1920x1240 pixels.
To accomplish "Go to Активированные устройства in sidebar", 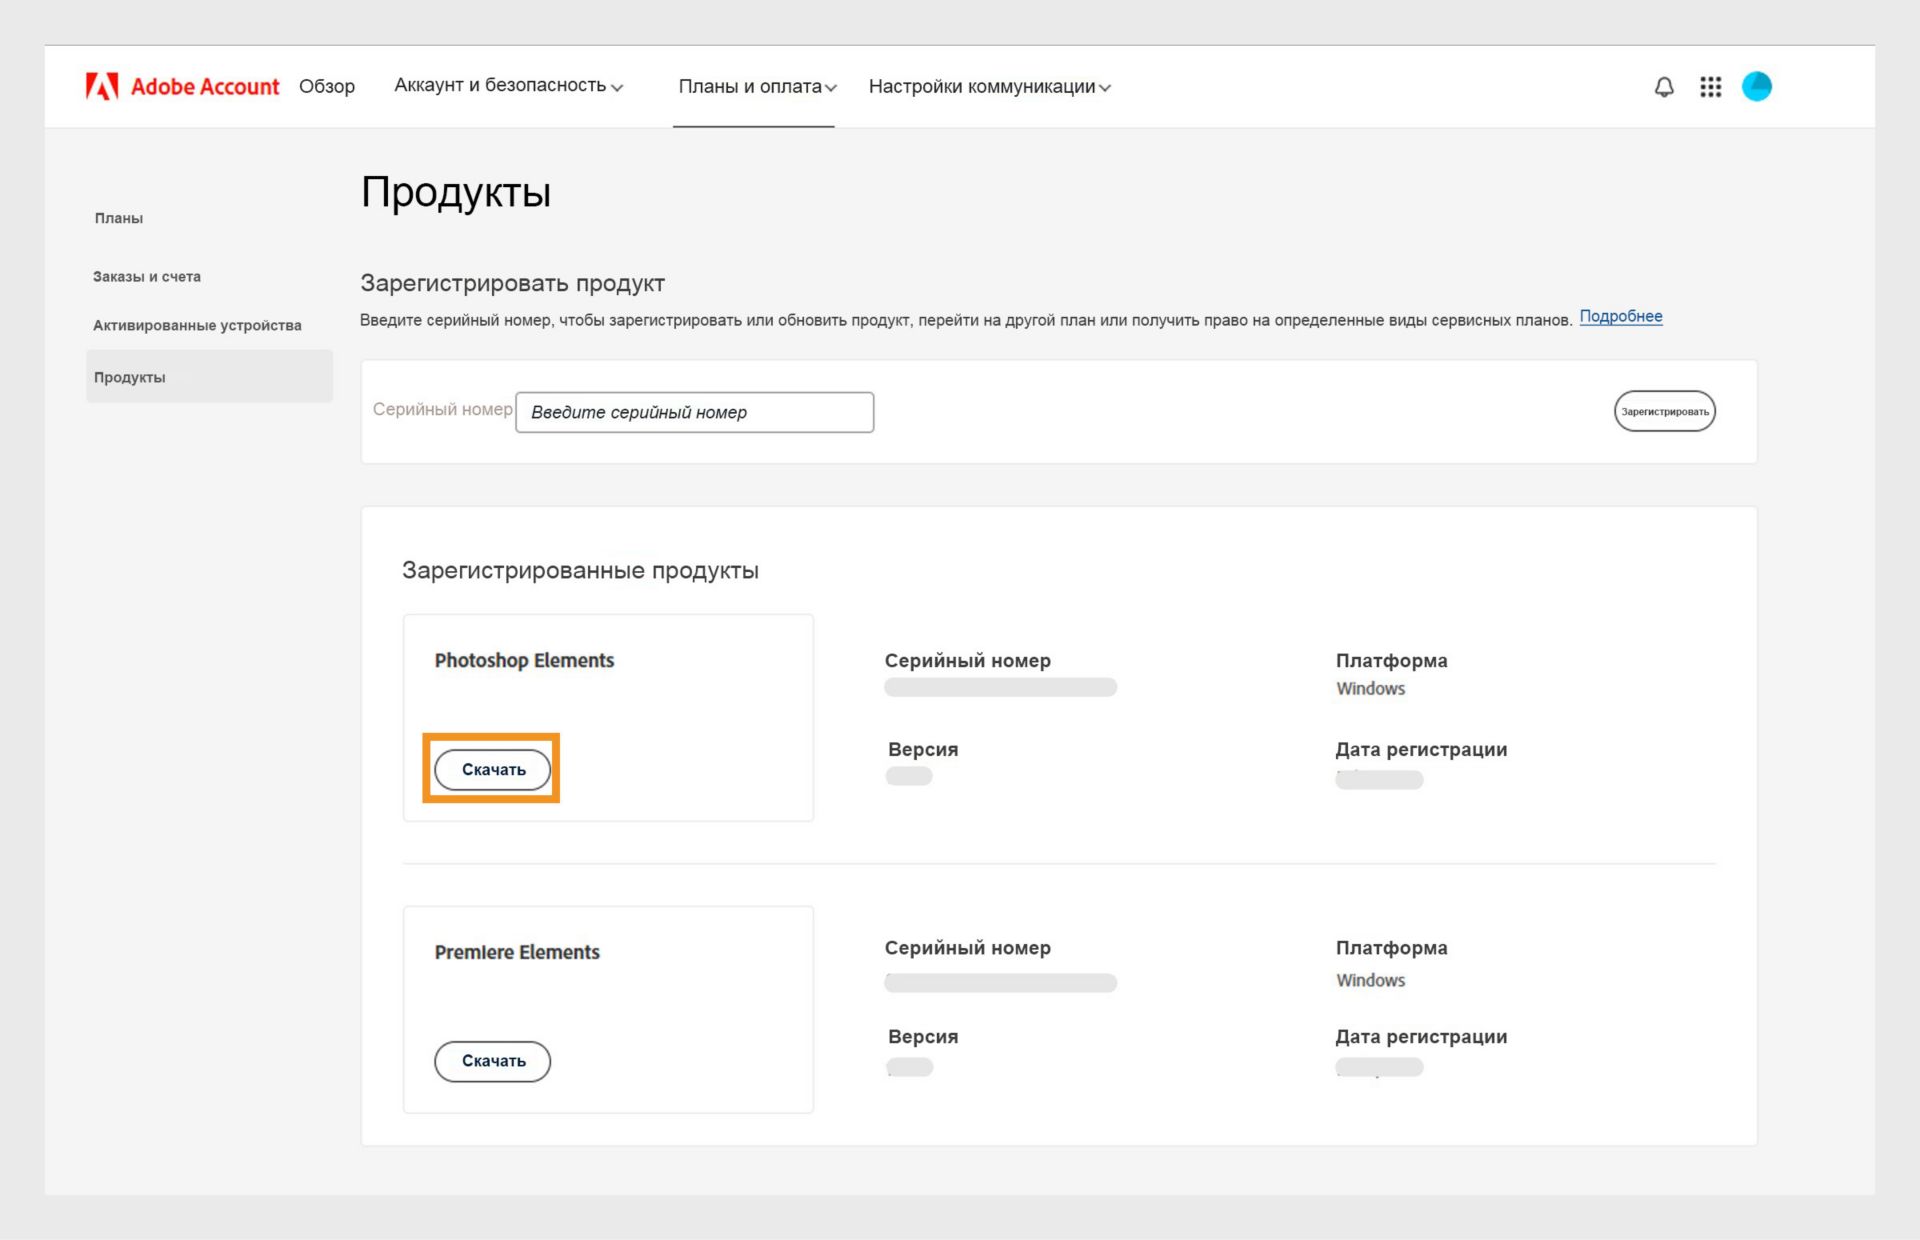I will pos(197,325).
